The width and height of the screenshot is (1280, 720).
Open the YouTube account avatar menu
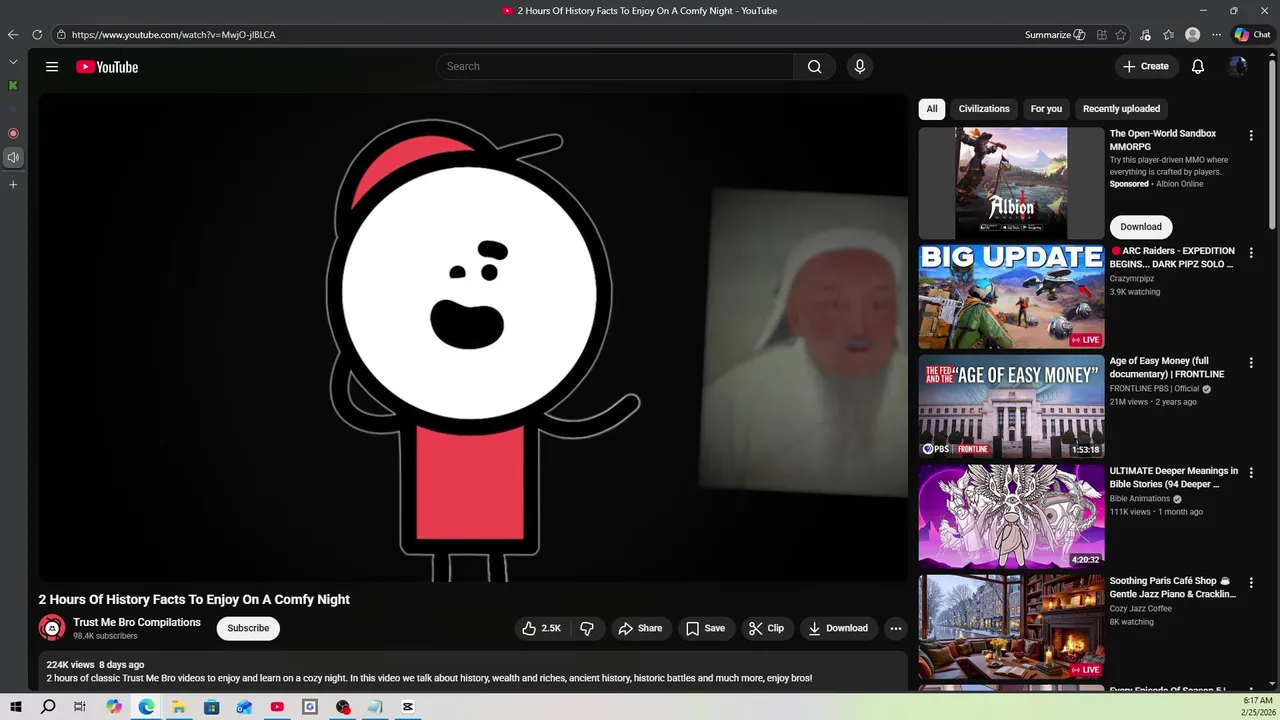(x=1238, y=67)
